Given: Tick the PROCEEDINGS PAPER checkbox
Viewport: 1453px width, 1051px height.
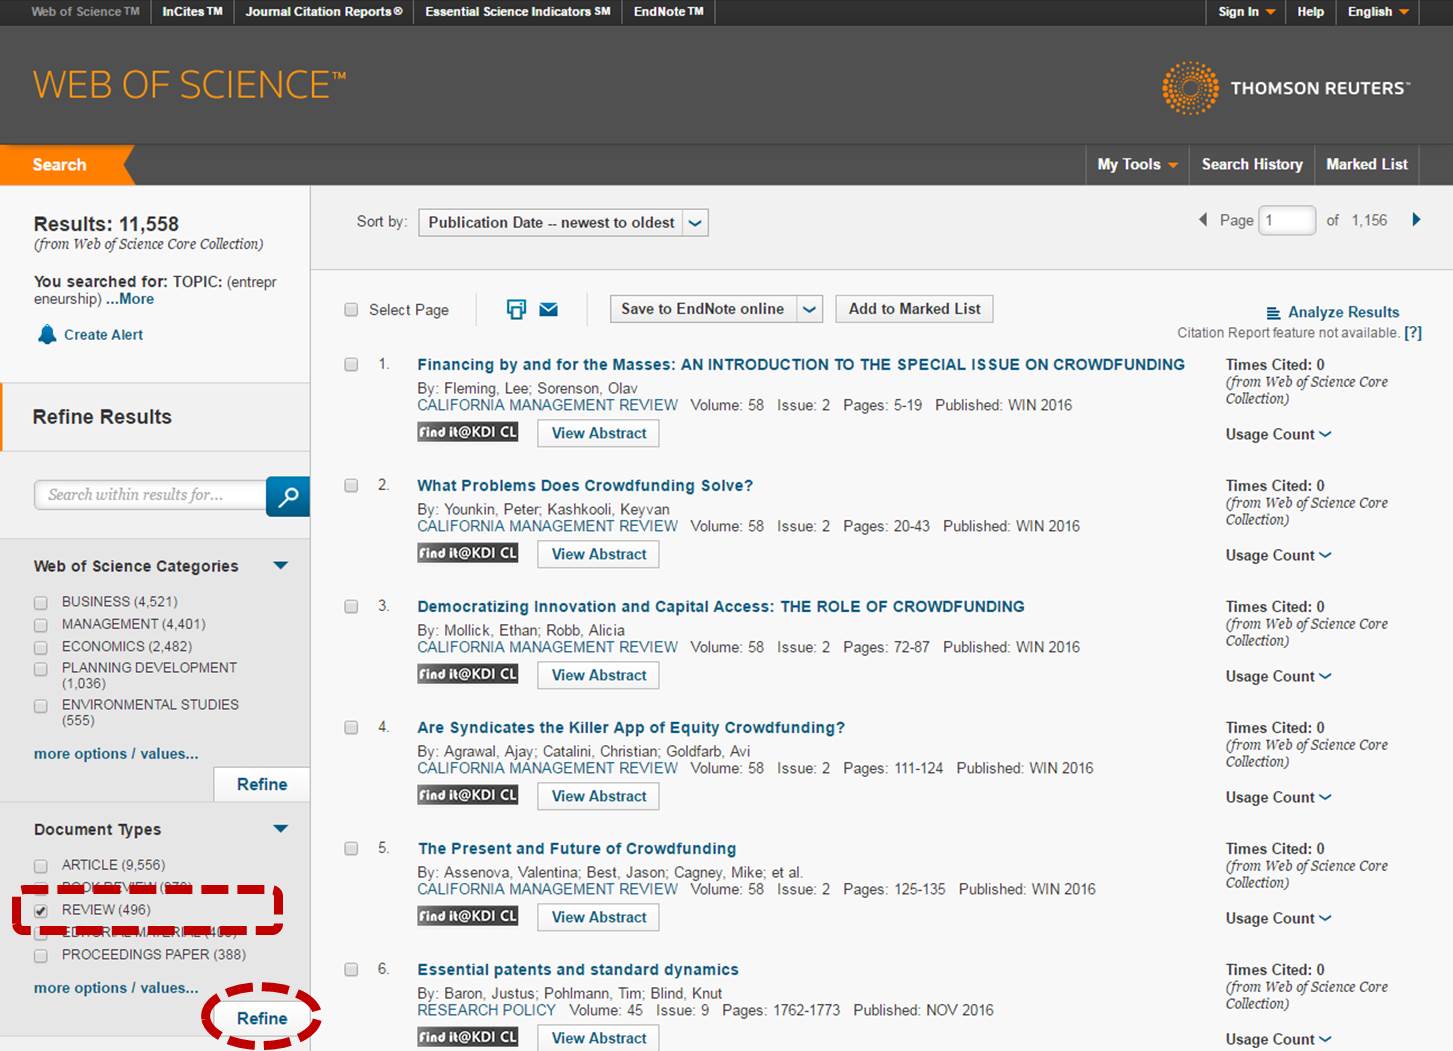Looking at the screenshot, I should click(41, 956).
